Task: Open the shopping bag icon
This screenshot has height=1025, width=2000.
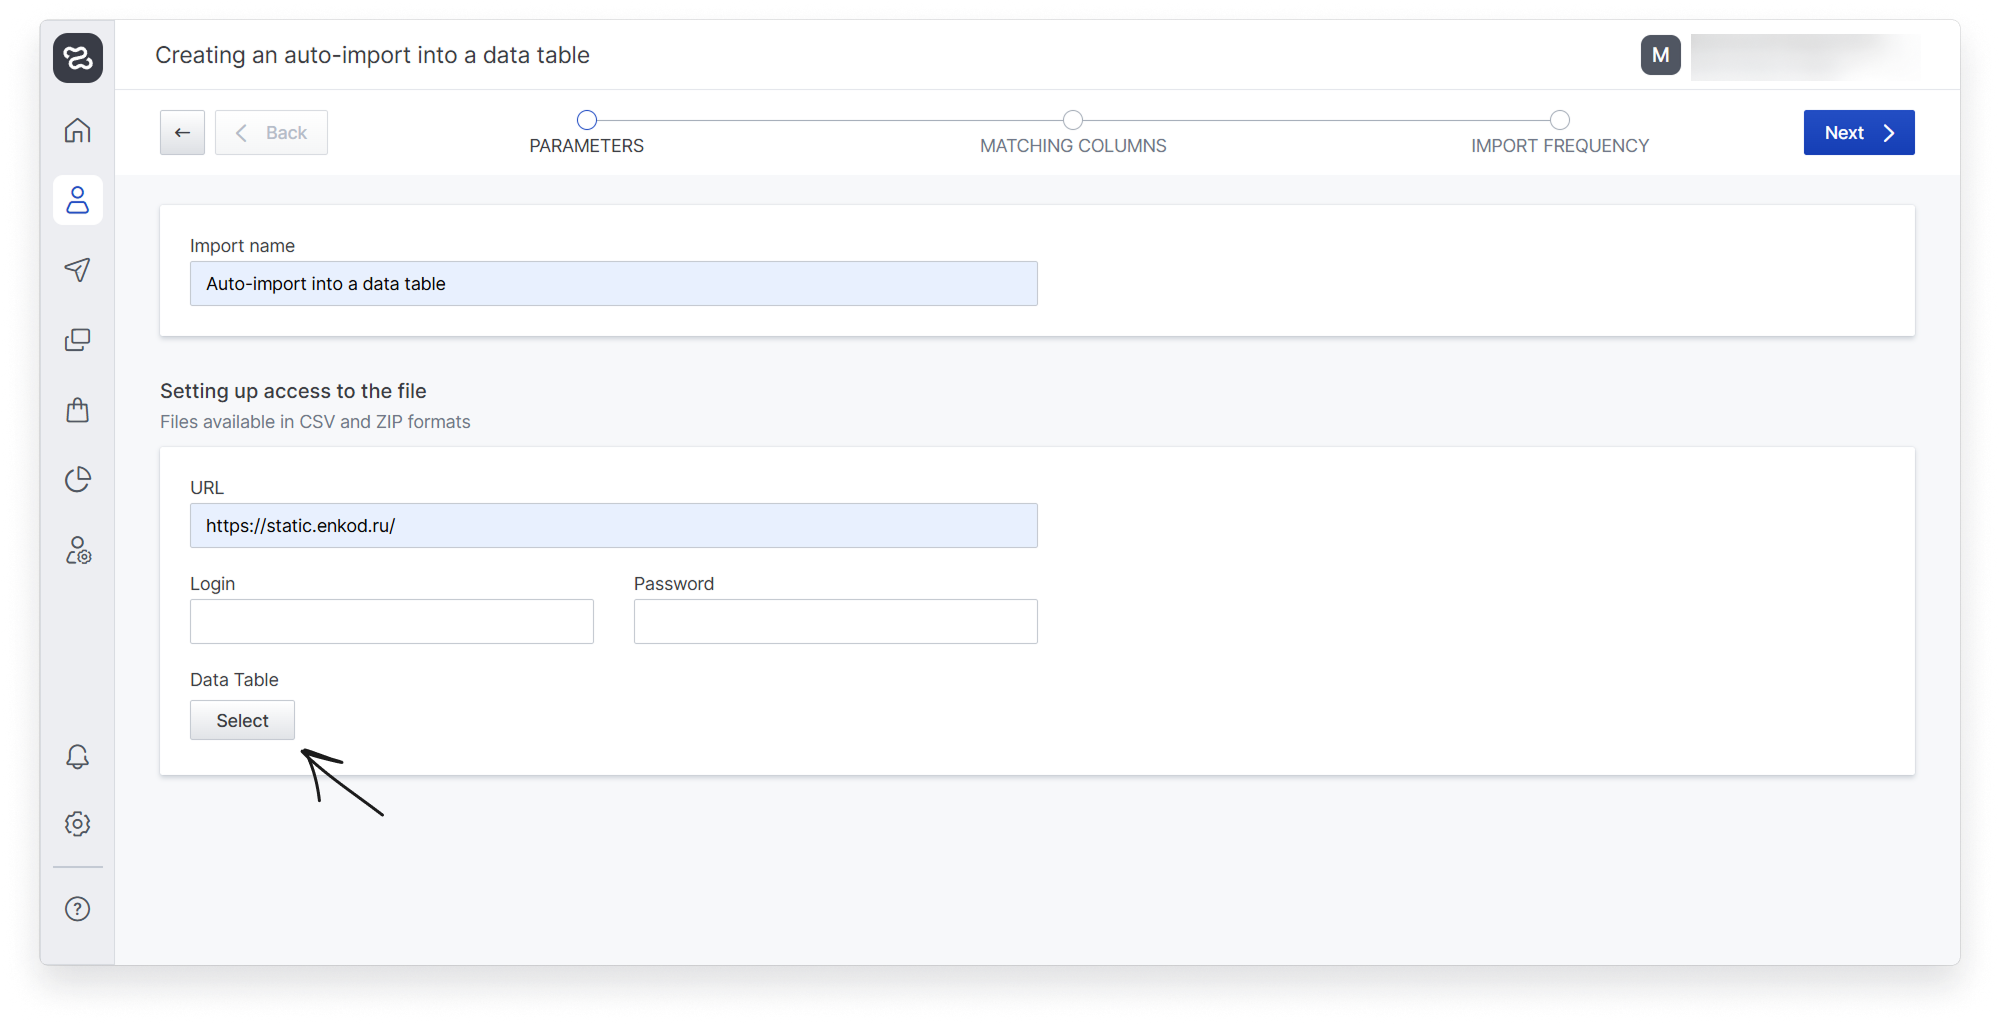Action: [x=78, y=410]
